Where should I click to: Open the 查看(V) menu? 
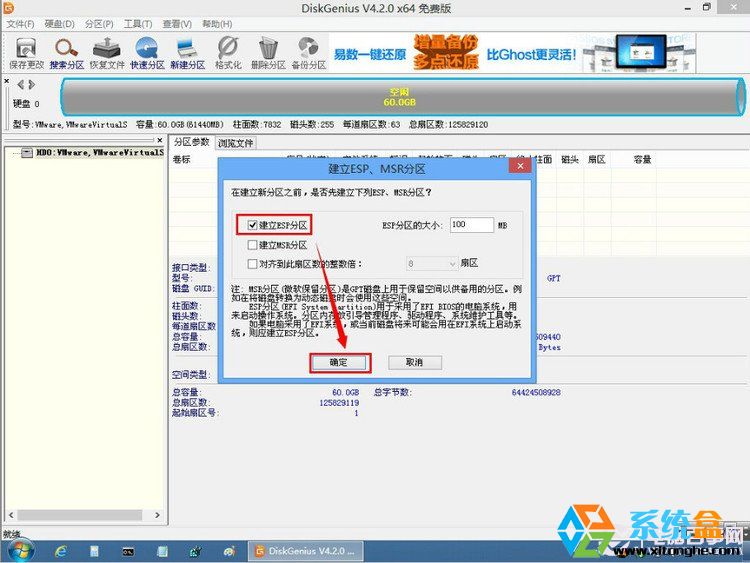(x=177, y=24)
